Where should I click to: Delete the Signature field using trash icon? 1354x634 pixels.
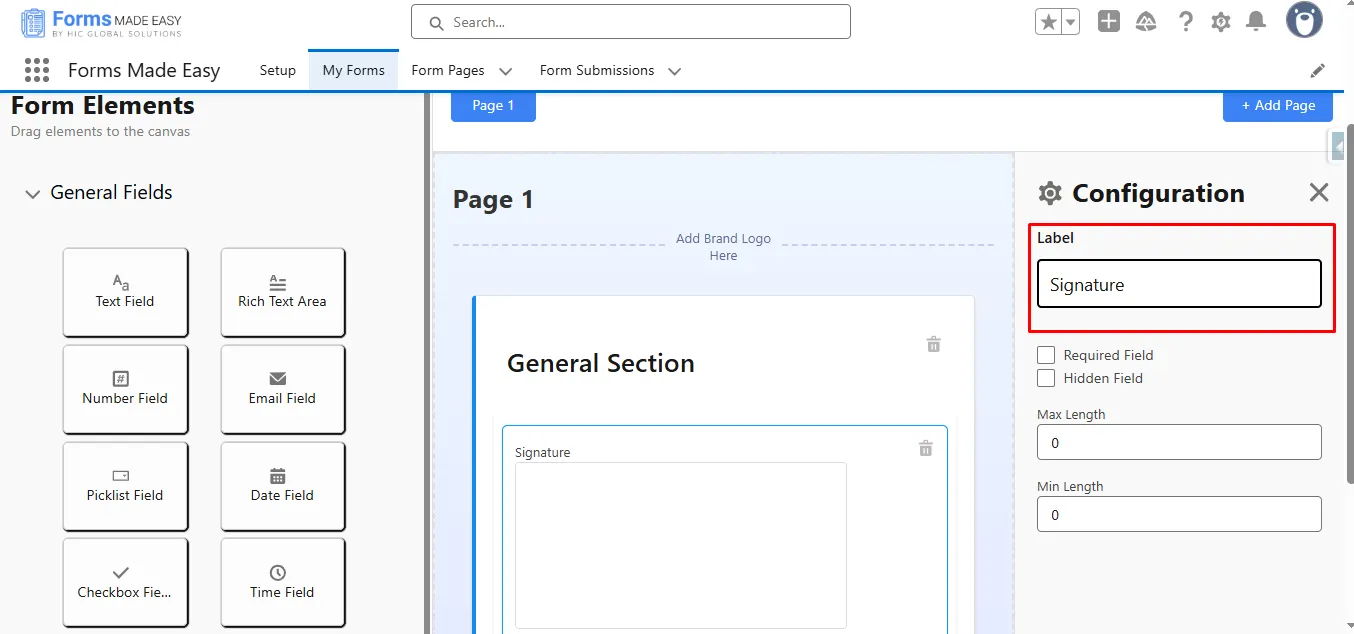(925, 449)
